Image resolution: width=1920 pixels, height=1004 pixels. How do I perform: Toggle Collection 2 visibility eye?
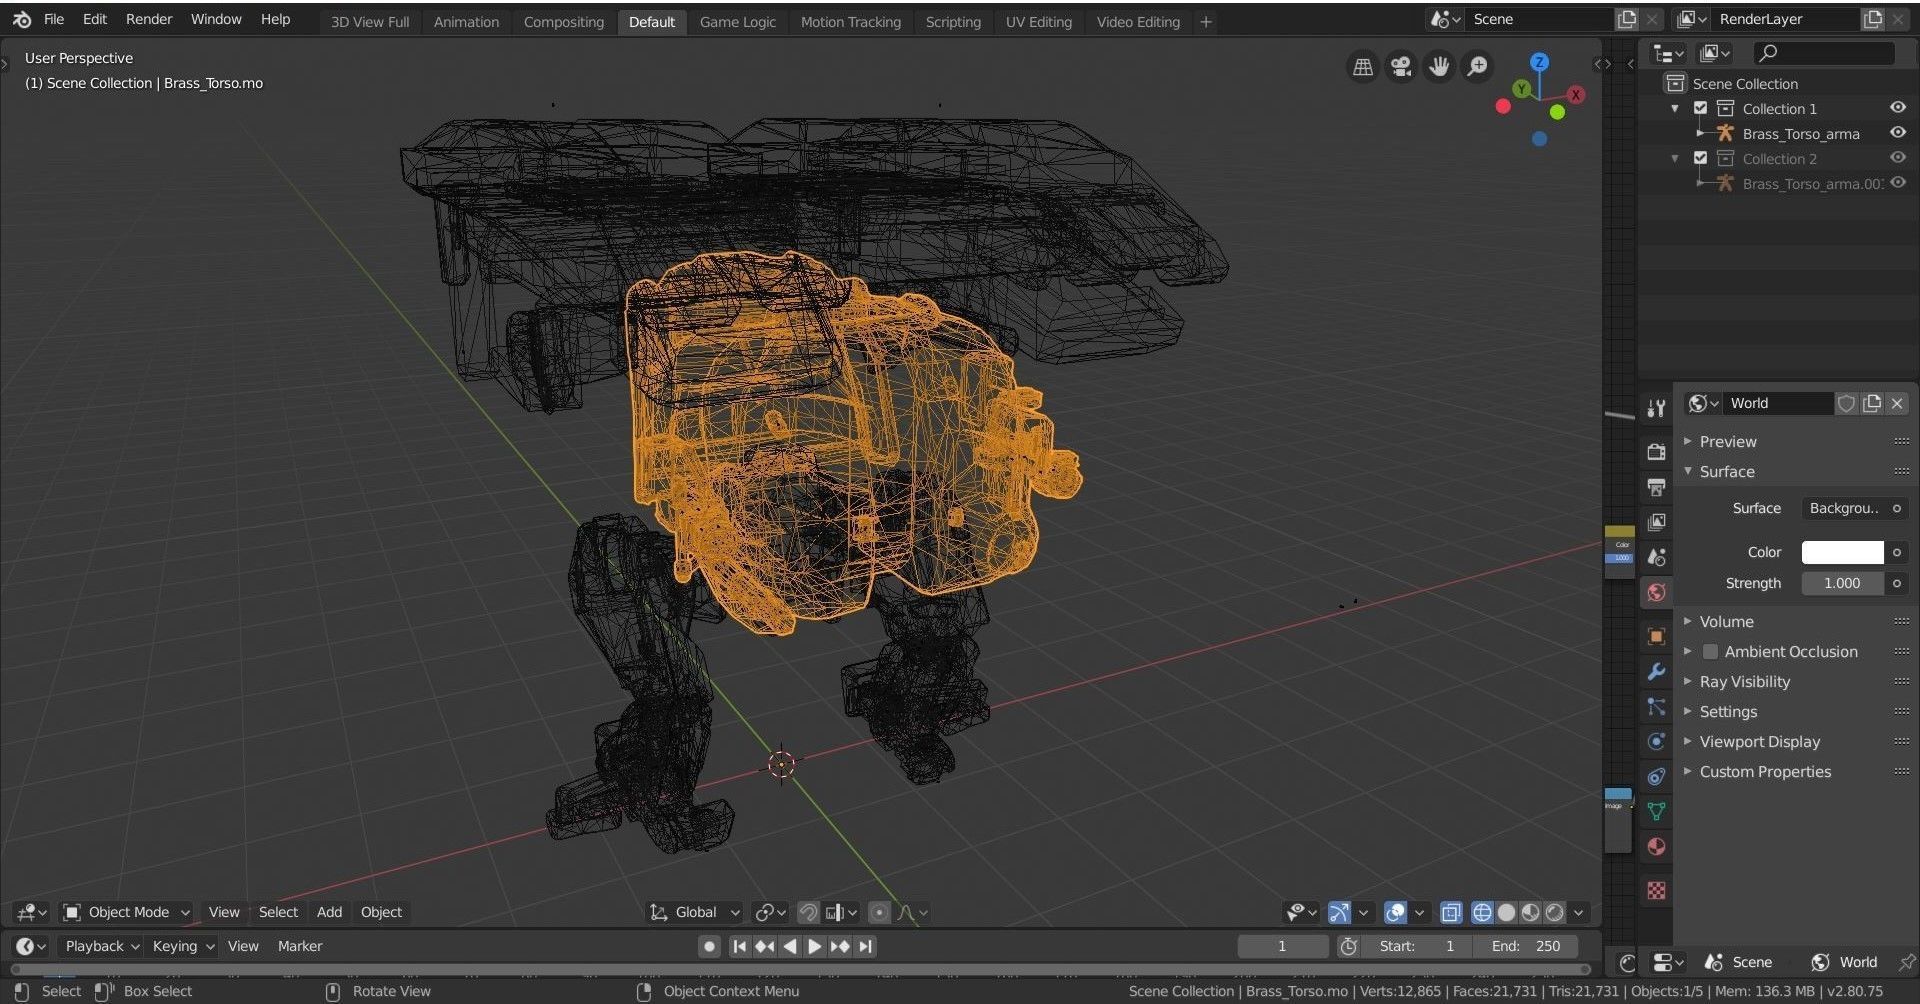click(x=1897, y=157)
